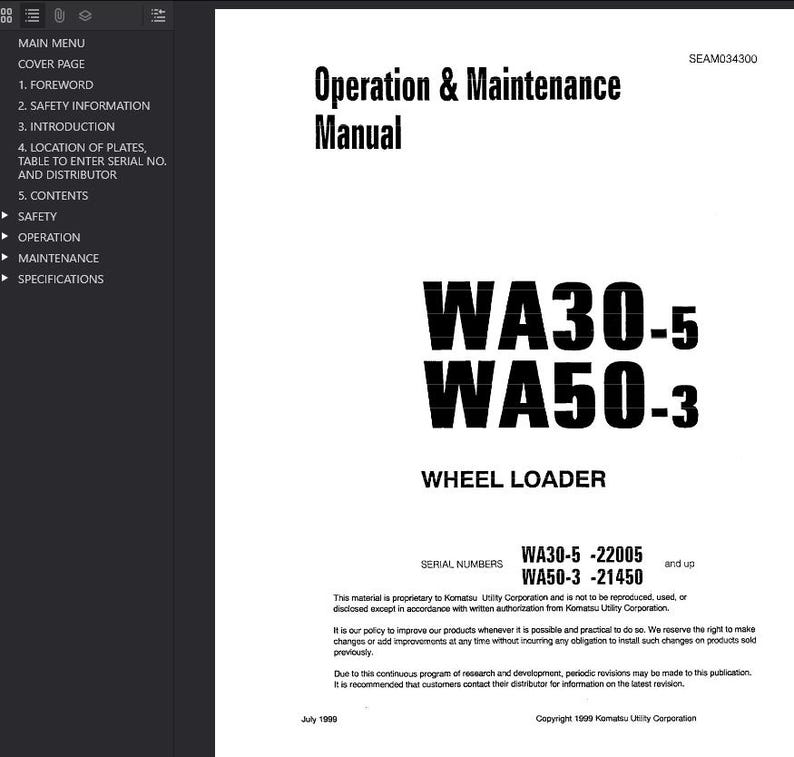This screenshot has height=757, width=794.
Task: Click the outline options icon at sidebar right
Action: (158, 16)
